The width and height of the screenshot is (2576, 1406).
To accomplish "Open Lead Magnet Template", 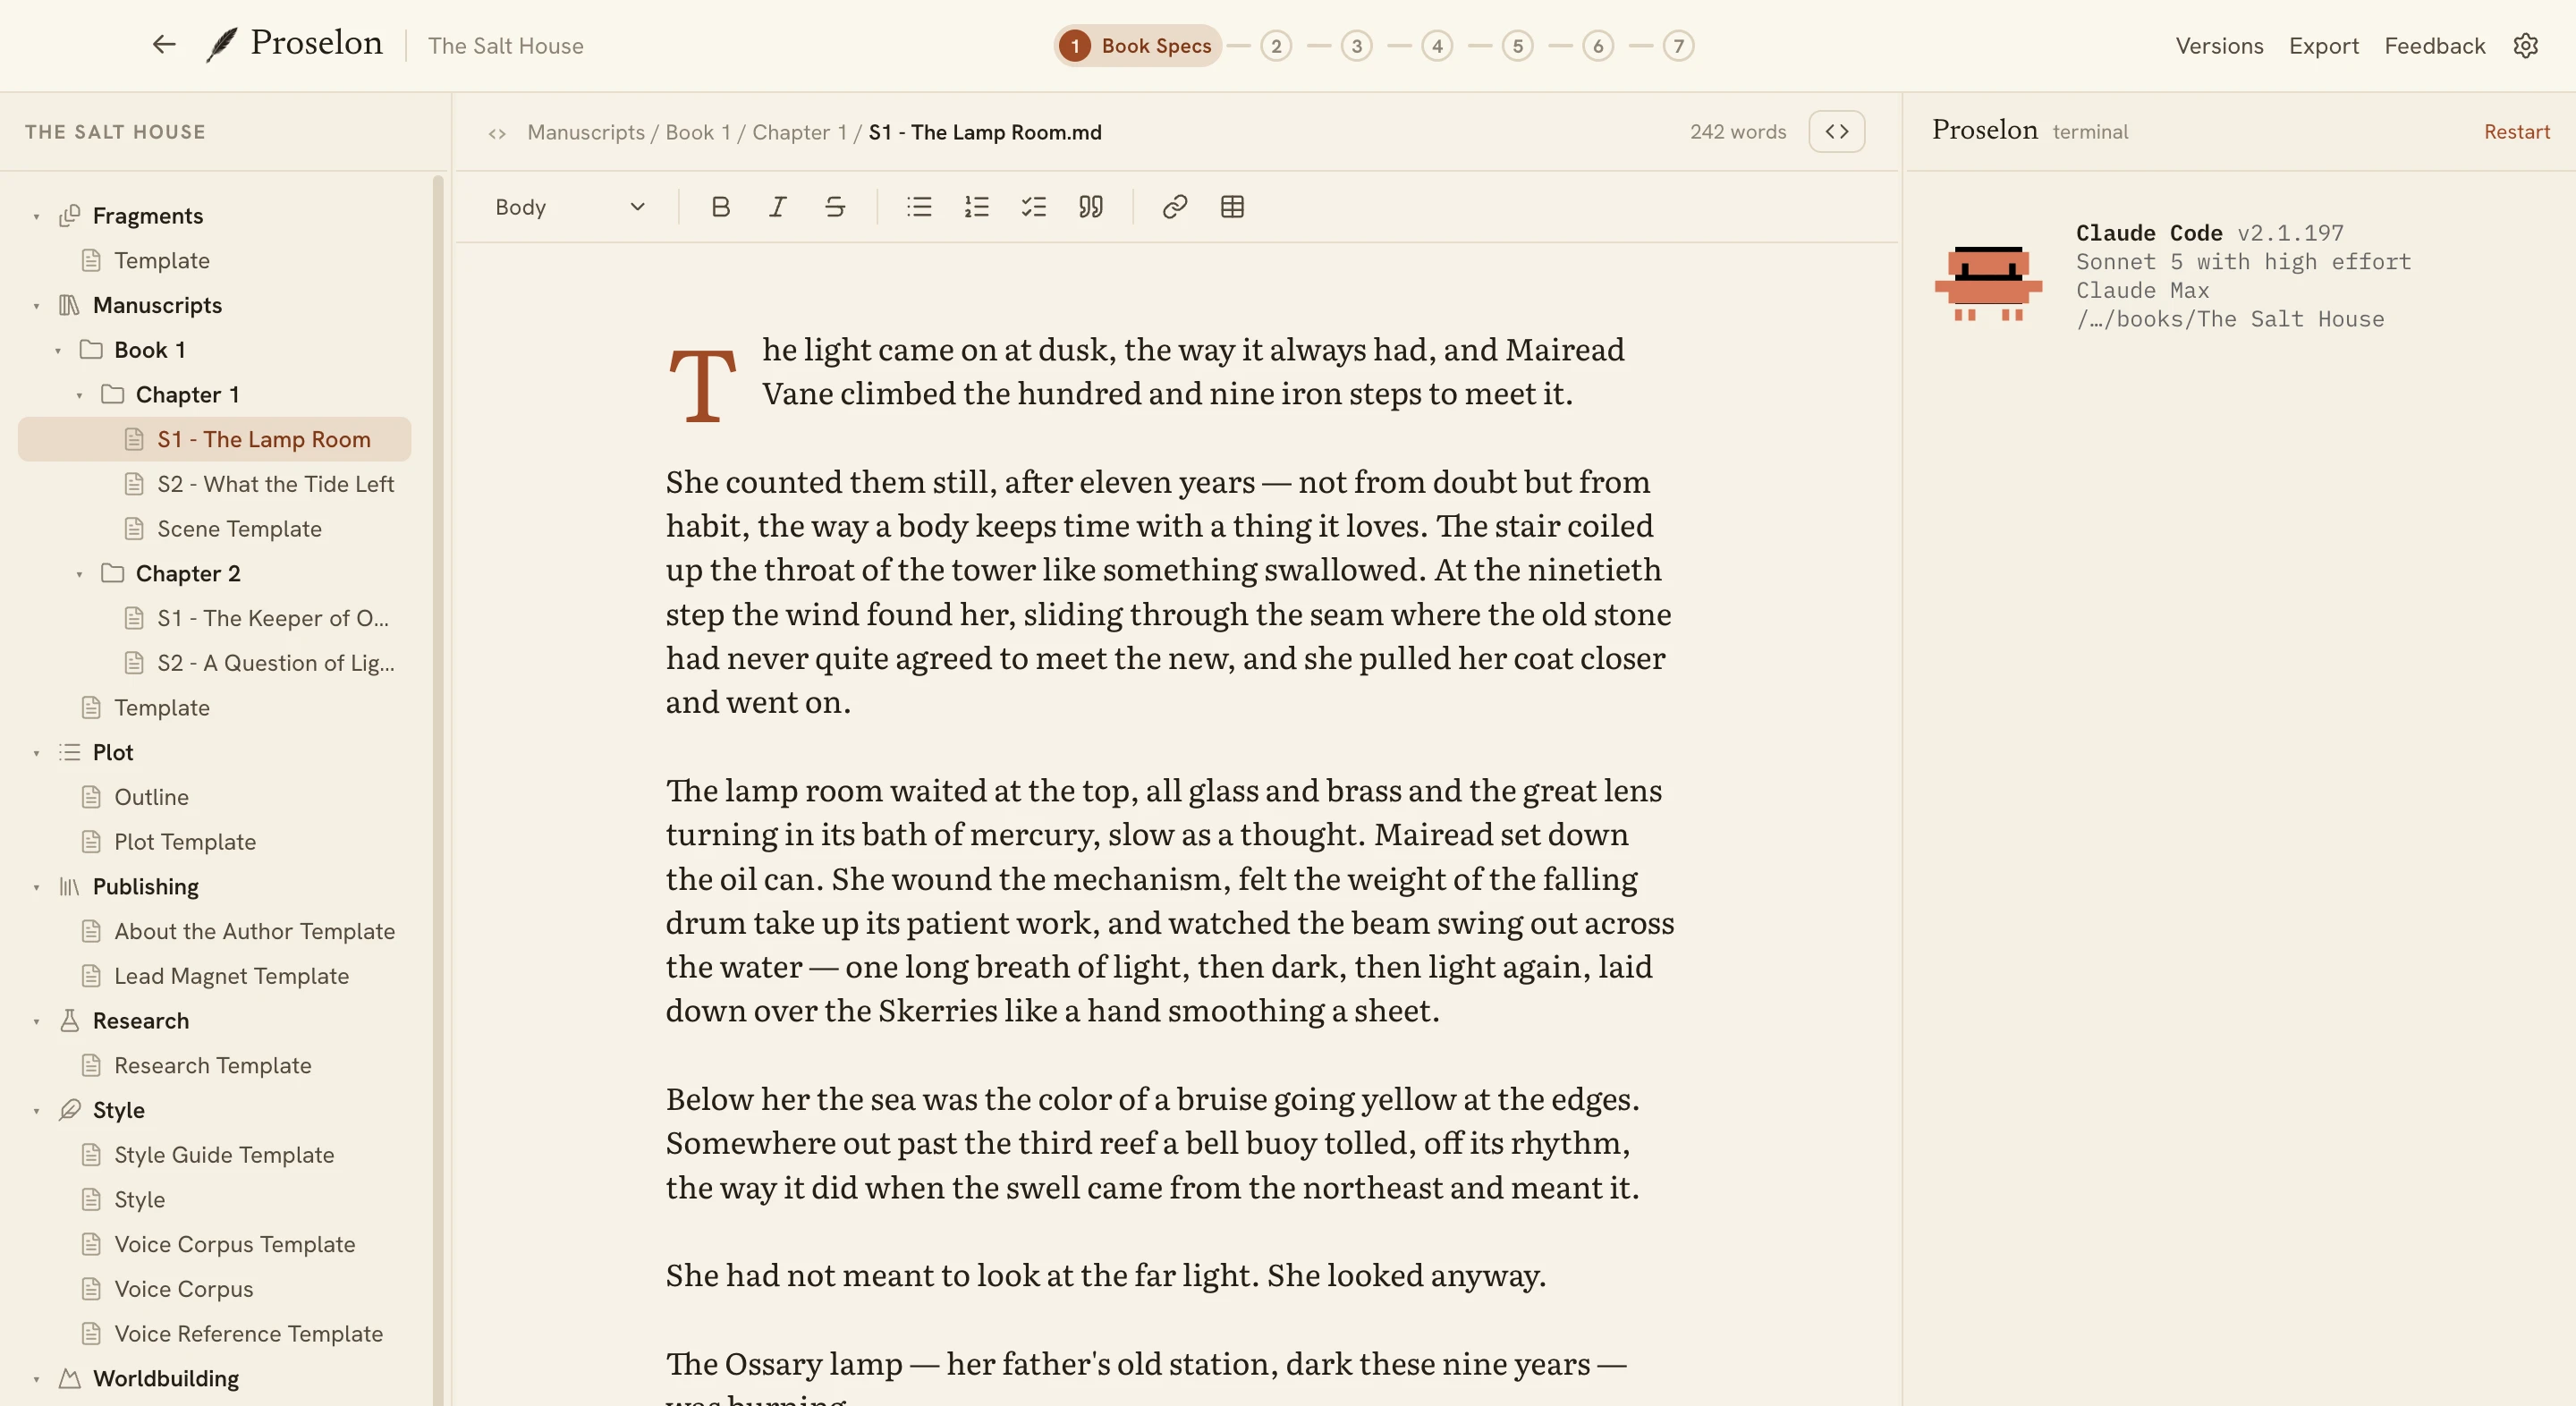I will (215, 976).
